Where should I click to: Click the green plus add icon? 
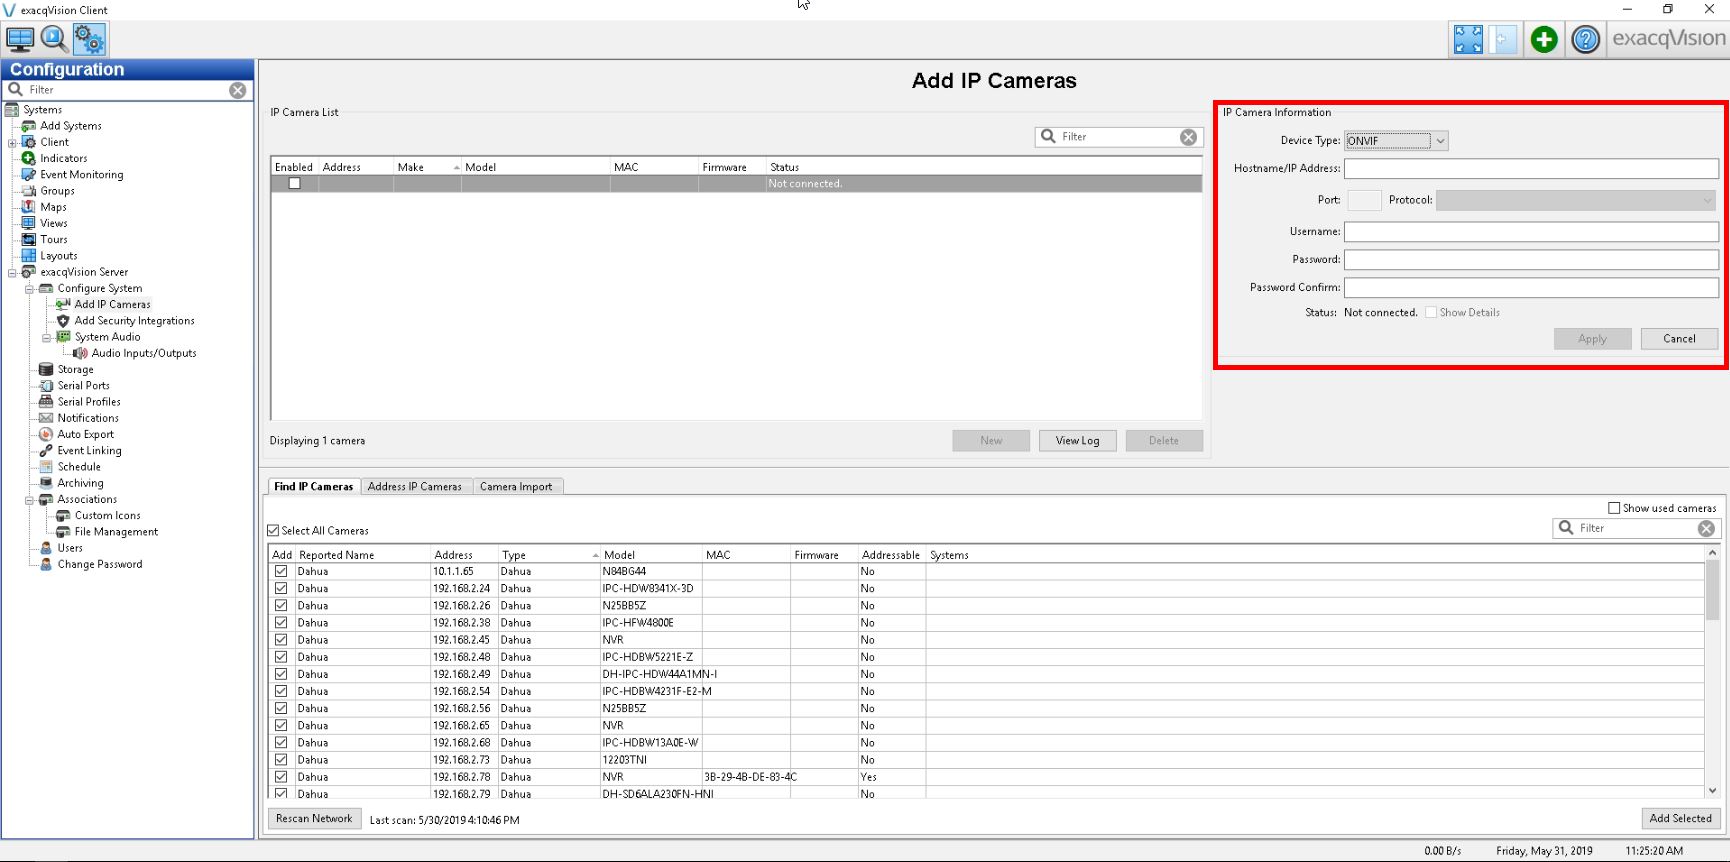pyautogui.click(x=1544, y=39)
